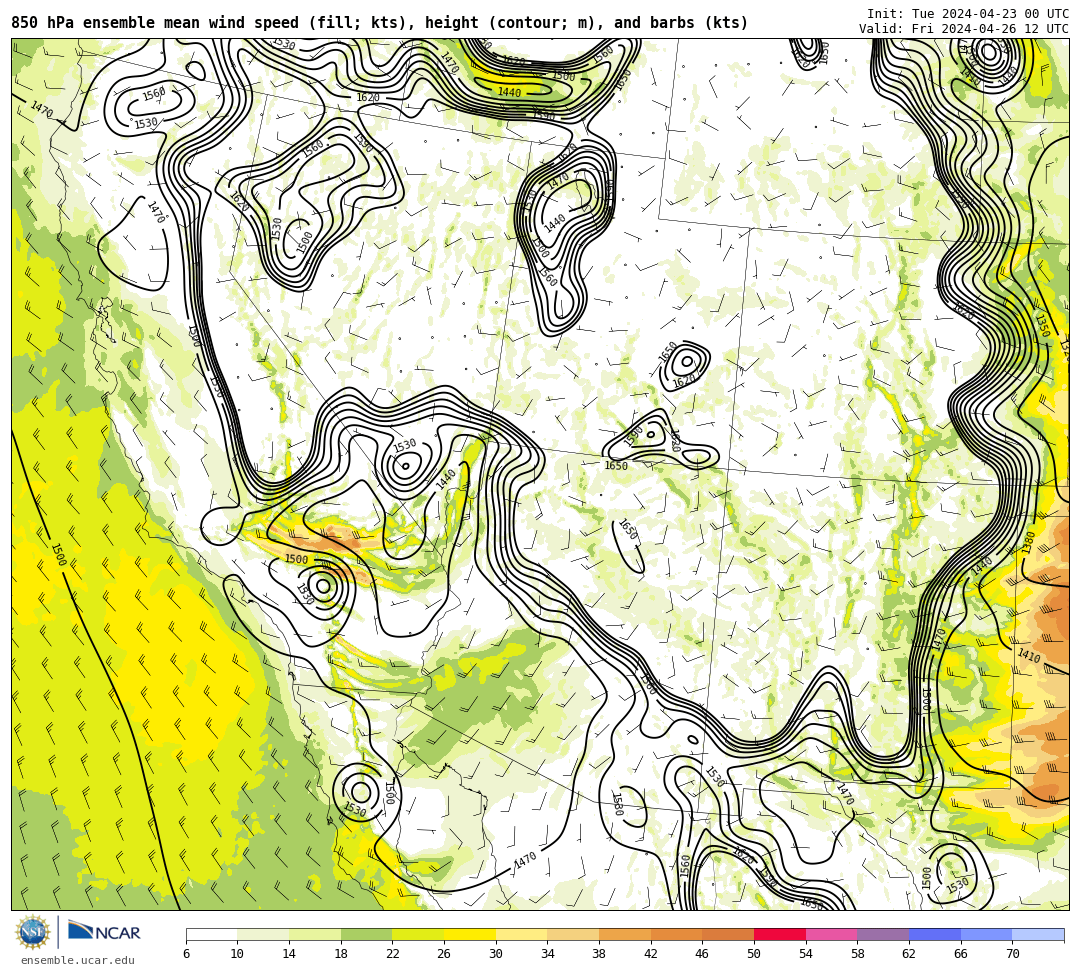Pick the purple 58–62 kts colorbar segment
Screen dimensions: 1080x973
point(883,934)
